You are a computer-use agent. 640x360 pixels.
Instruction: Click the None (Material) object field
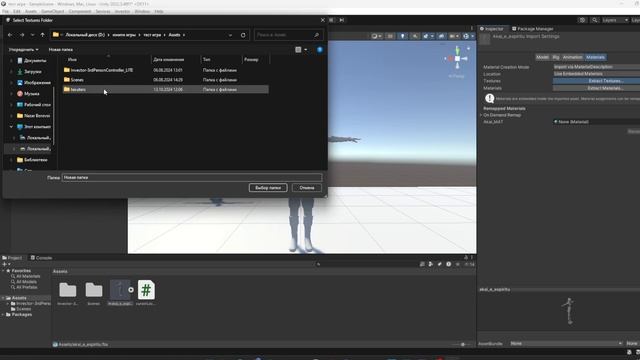click(596, 122)
